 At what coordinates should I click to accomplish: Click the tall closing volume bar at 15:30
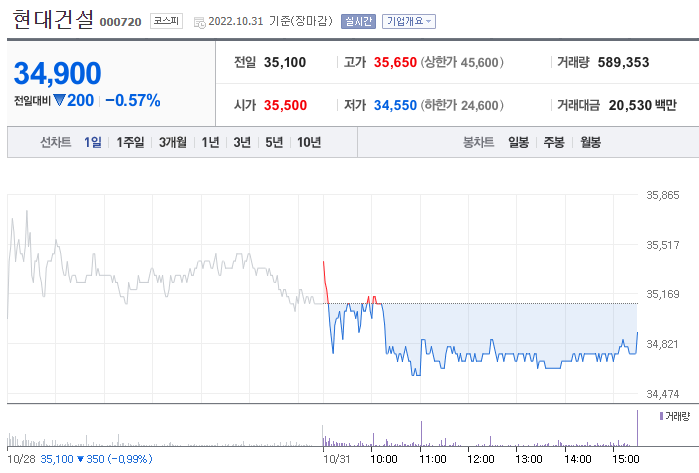pos(637,428)
